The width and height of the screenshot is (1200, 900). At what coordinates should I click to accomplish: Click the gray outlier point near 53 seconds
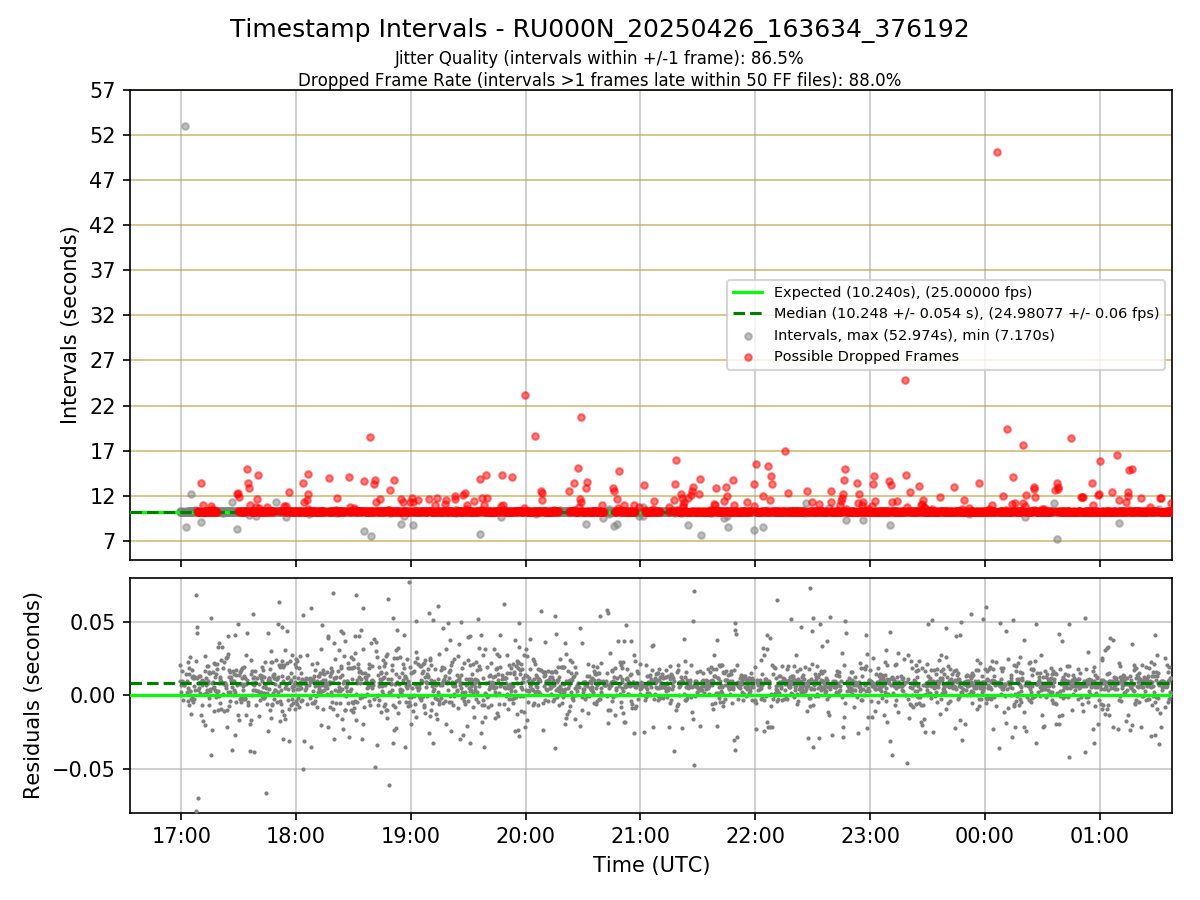pos(185,126)
